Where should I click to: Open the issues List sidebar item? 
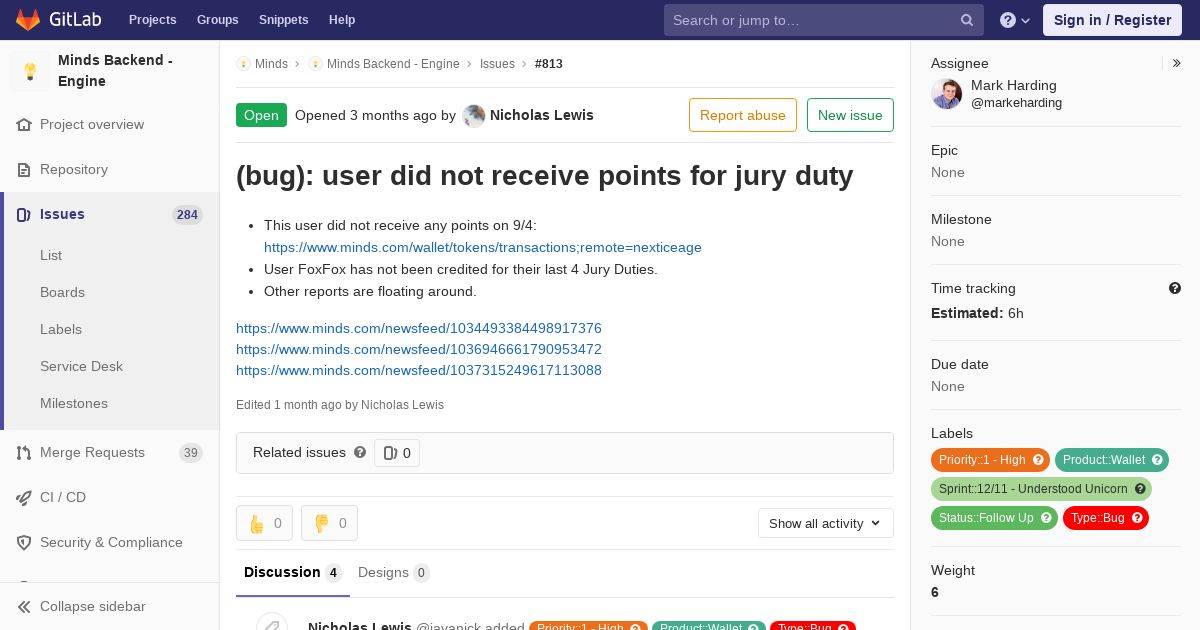(51, 256)
